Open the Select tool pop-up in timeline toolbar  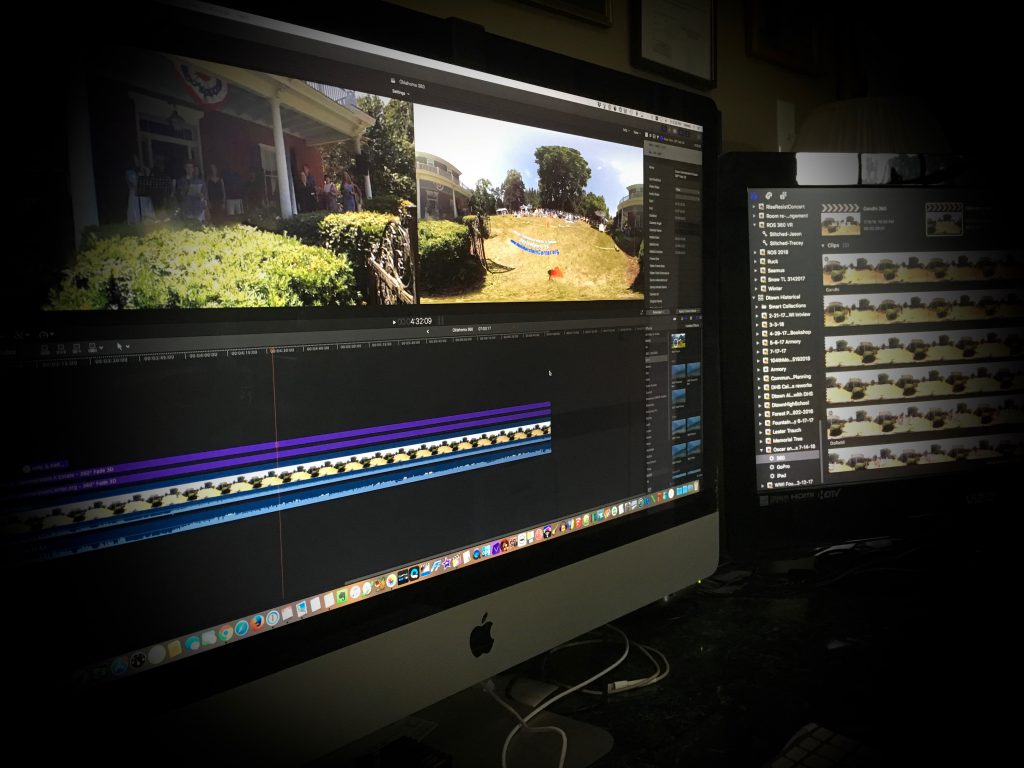point(121,346)
